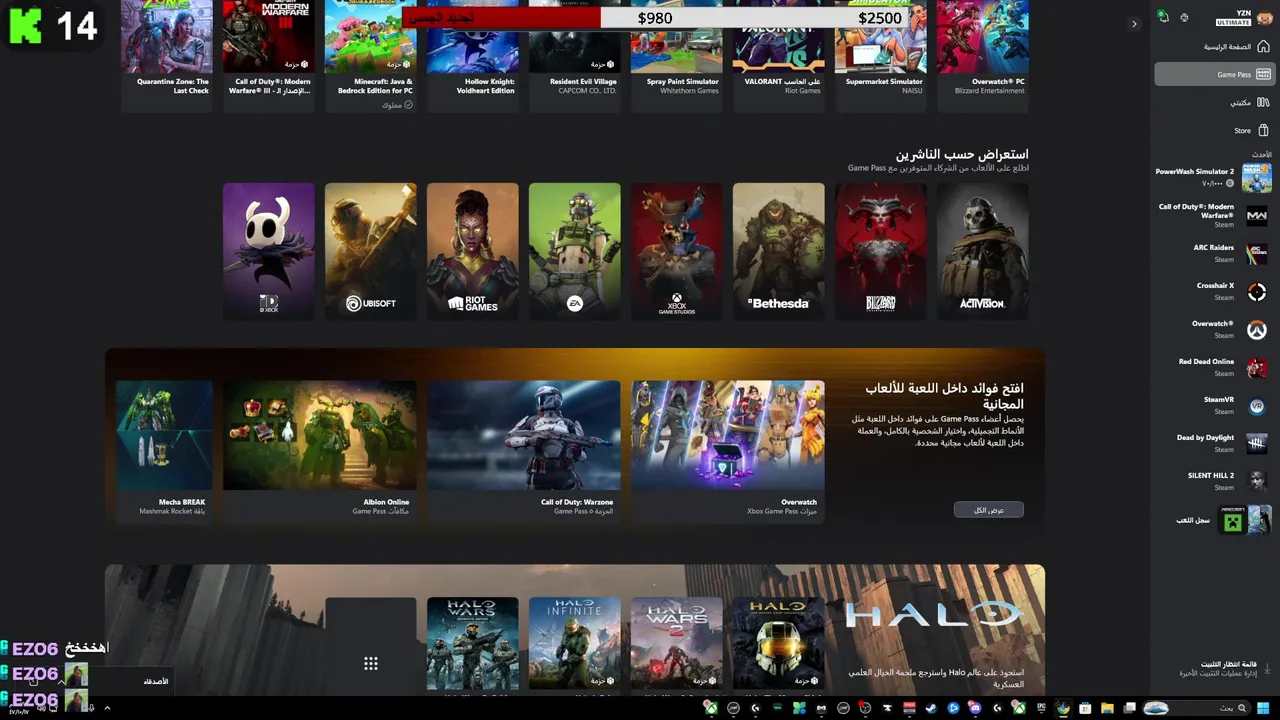Open the YZN profile avatar
This screenshot has width=1280, height=720.
pyautogui.click(x=1265, y=18)
